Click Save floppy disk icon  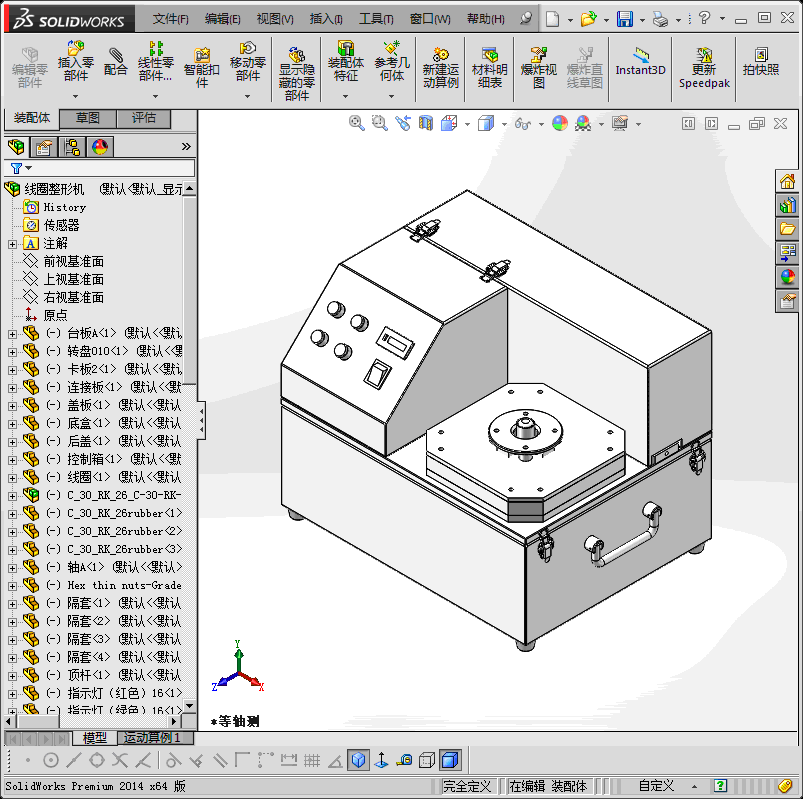[x=625, y=19]
